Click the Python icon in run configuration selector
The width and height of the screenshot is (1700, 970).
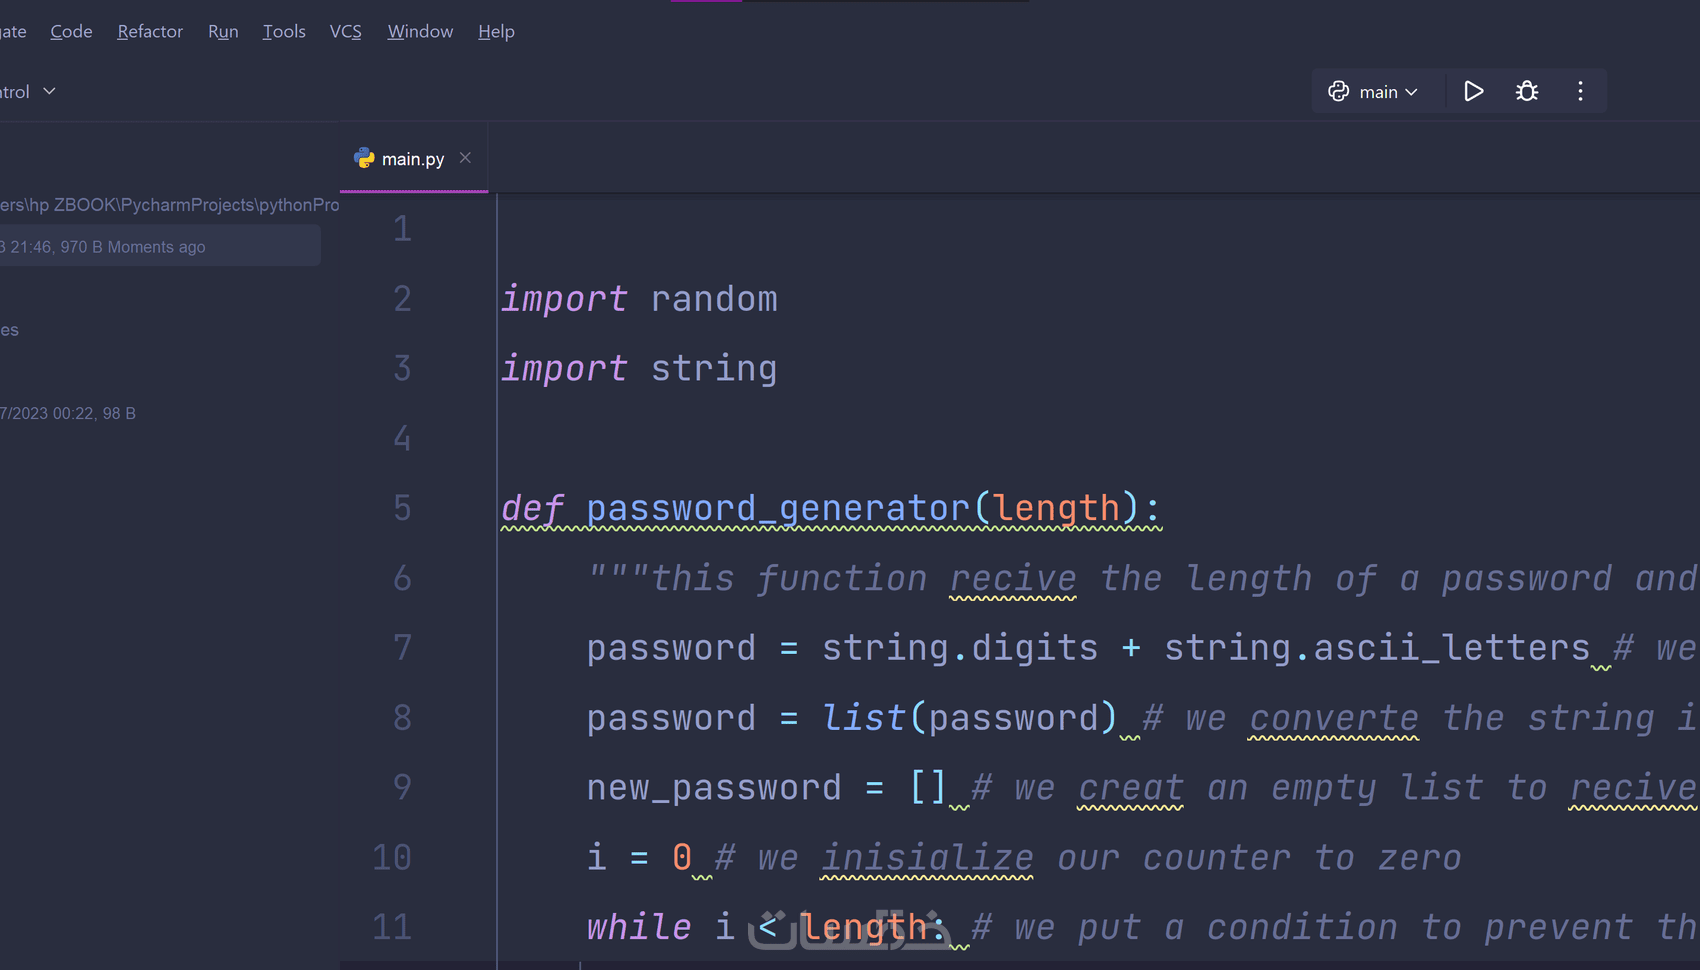pos(1338,92)
